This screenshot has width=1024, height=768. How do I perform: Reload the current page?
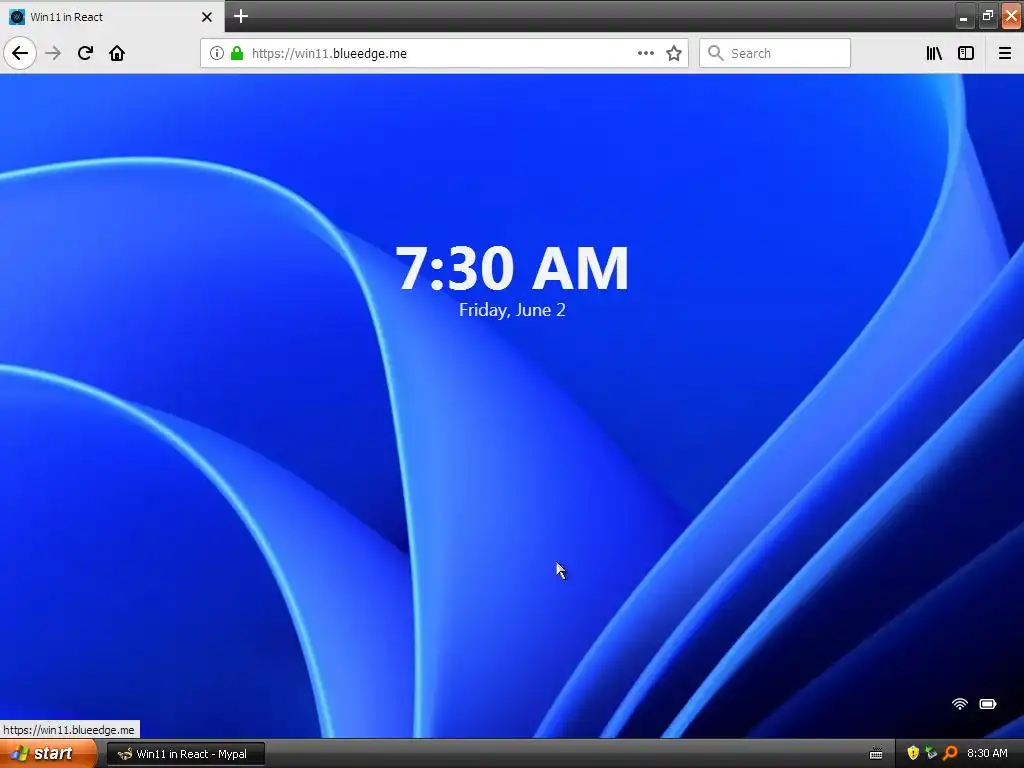click(85, 53)
